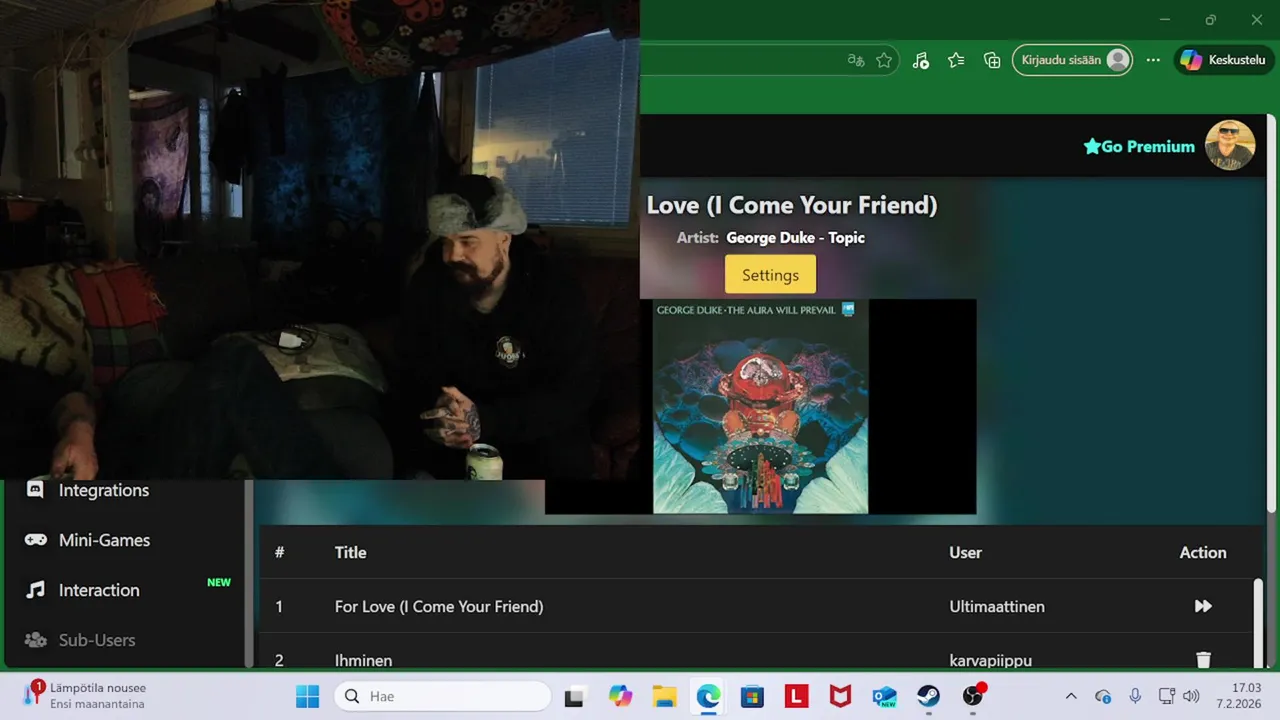Viewport: 1280px width, 720px height.
Task: Click the Action column header
Action: coord(1203,552)
